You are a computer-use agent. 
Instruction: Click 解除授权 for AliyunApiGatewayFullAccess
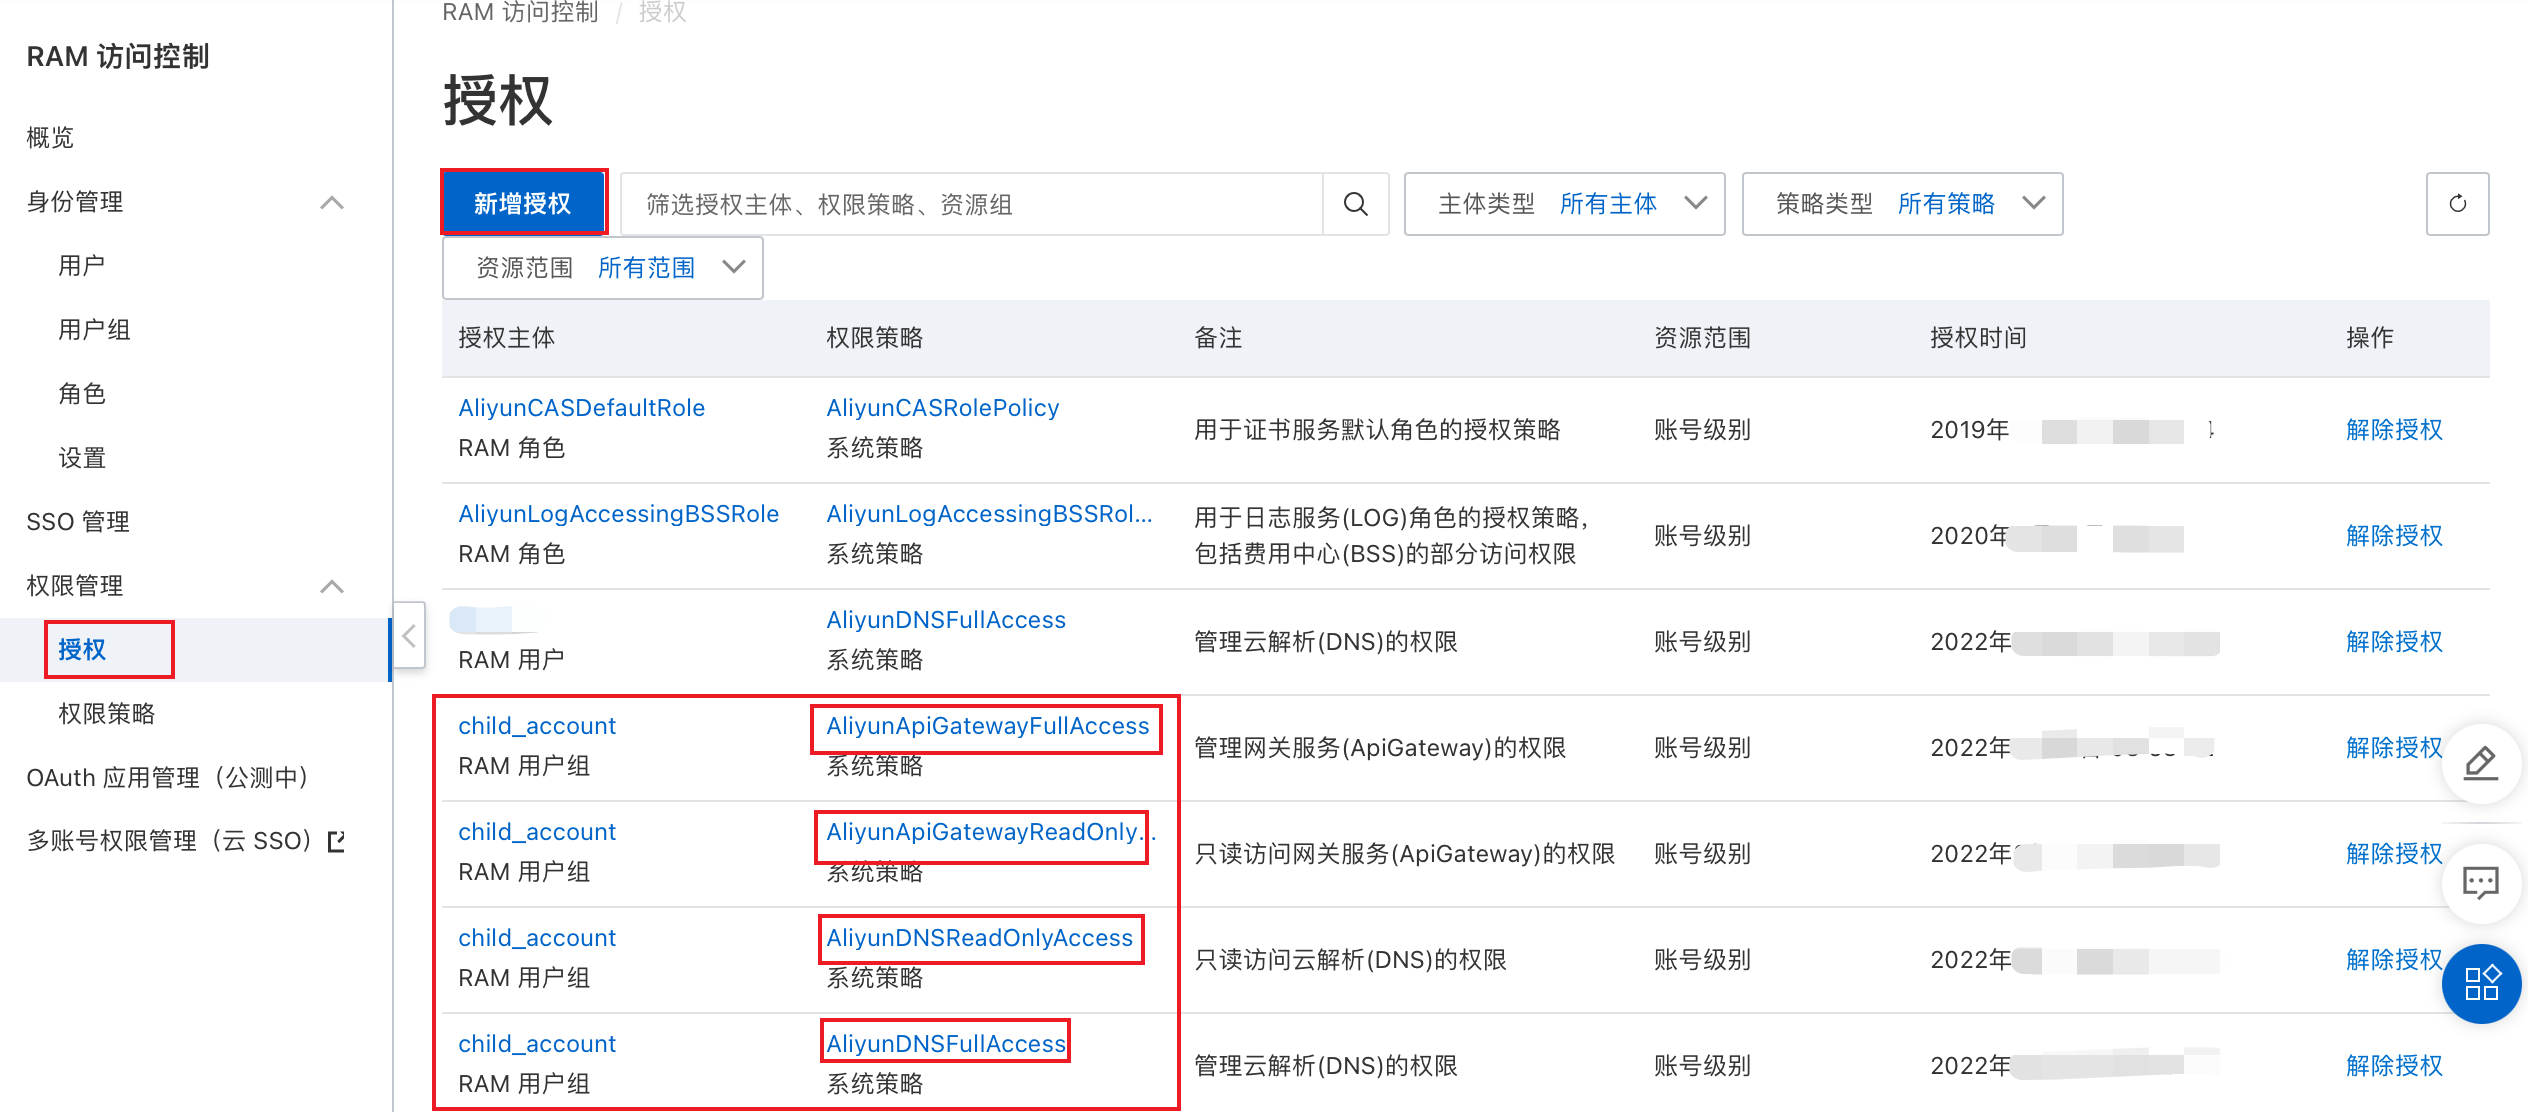click(x=2394, y=748)
